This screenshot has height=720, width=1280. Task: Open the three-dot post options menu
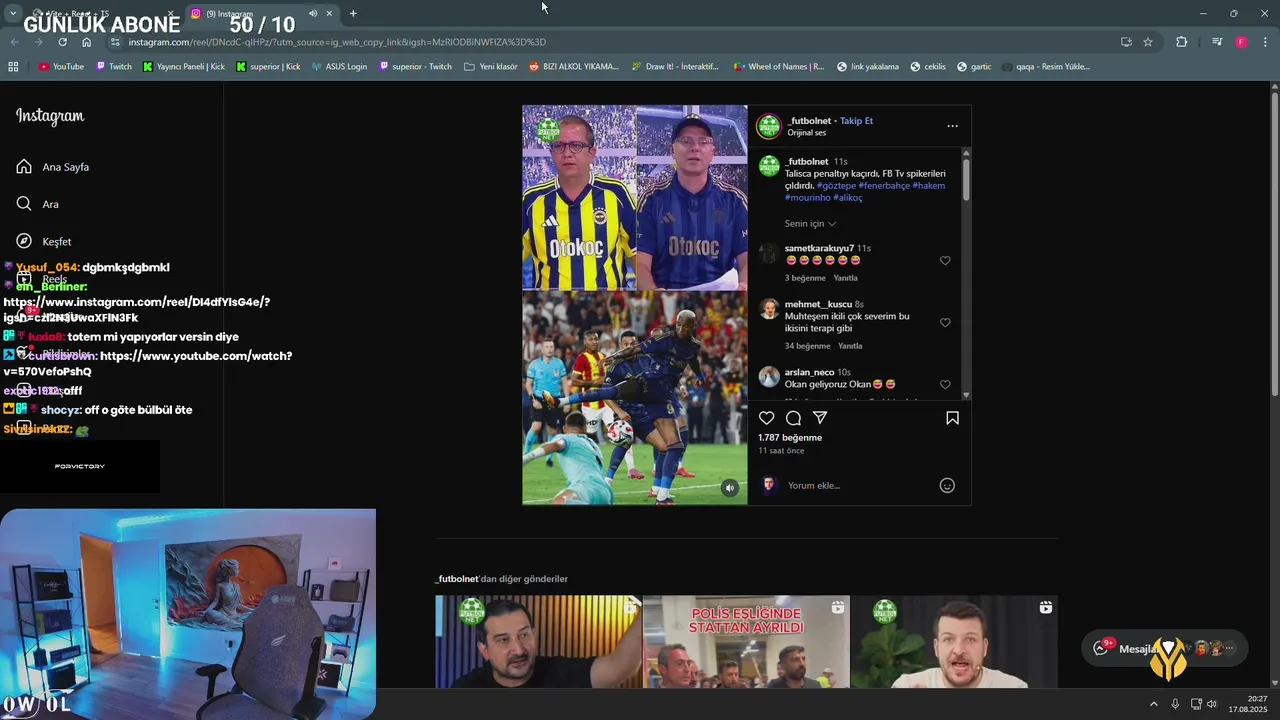tap(952, 126)
